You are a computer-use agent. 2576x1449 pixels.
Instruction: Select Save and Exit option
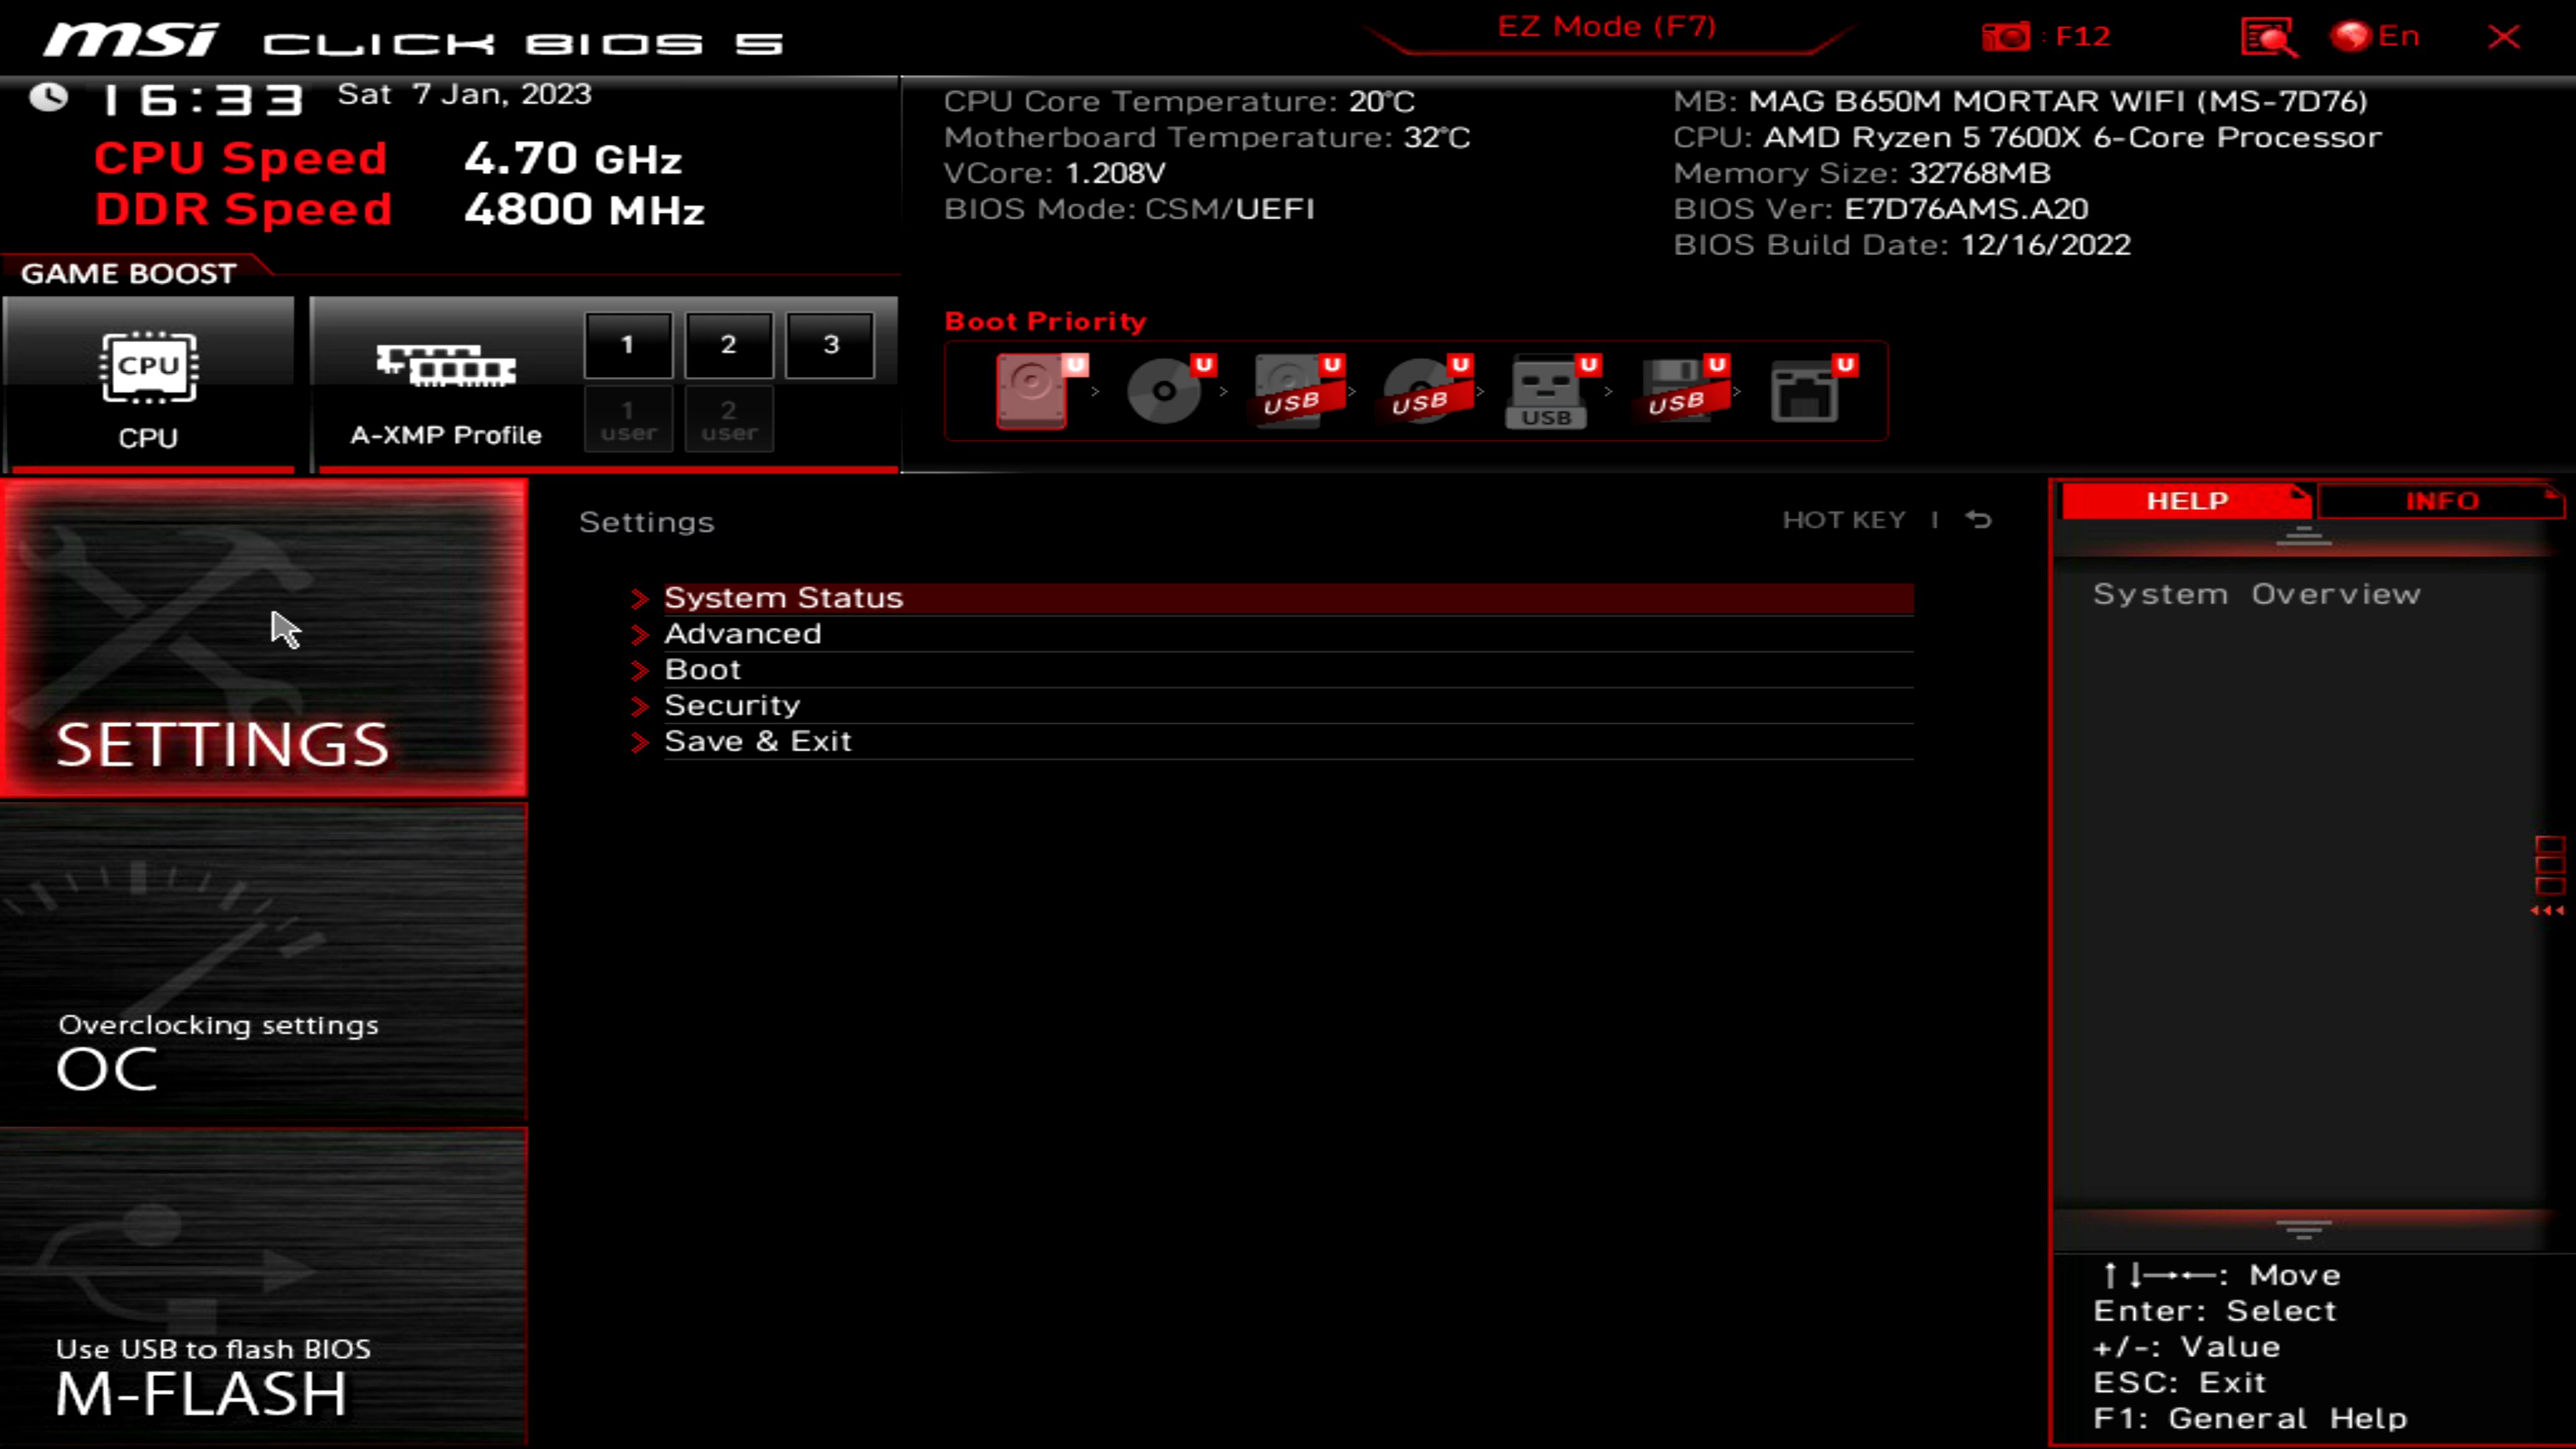[x=757, y=739]
